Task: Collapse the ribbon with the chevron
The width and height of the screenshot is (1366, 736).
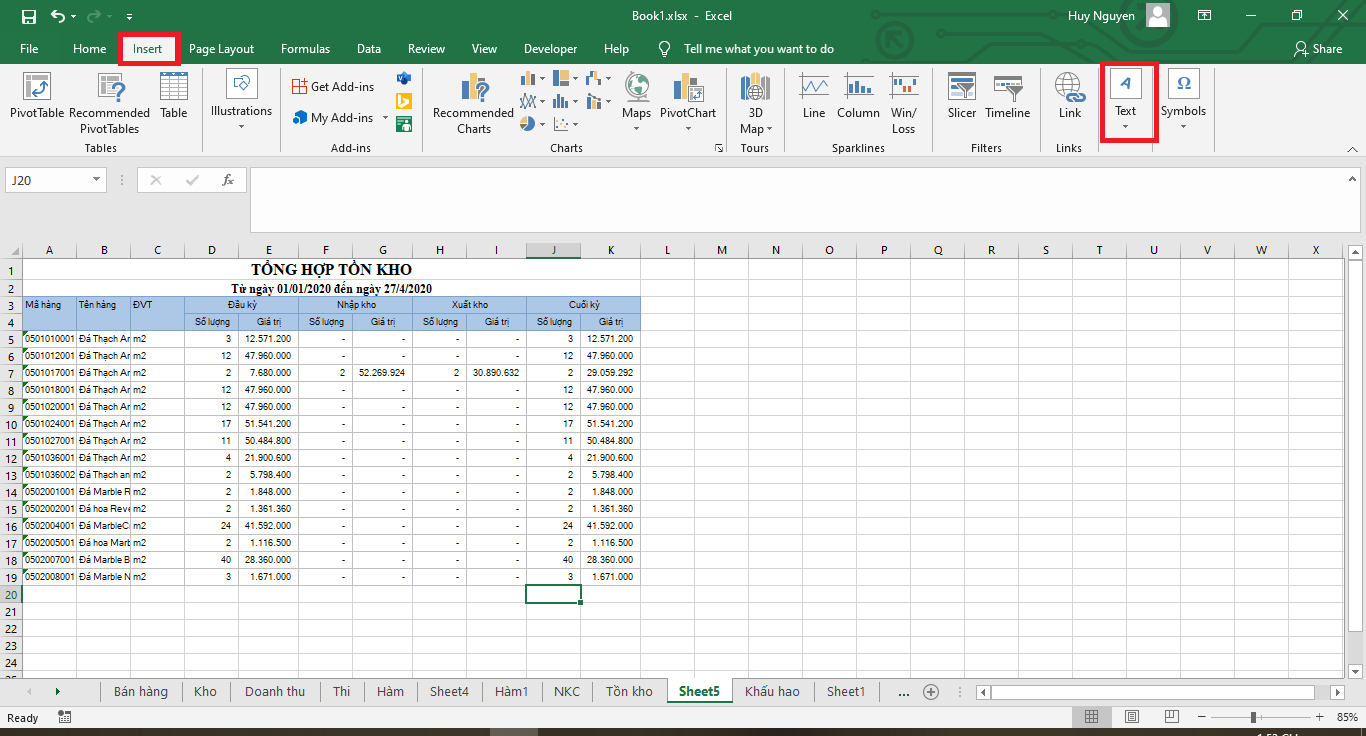Action: coord(1354,148)
